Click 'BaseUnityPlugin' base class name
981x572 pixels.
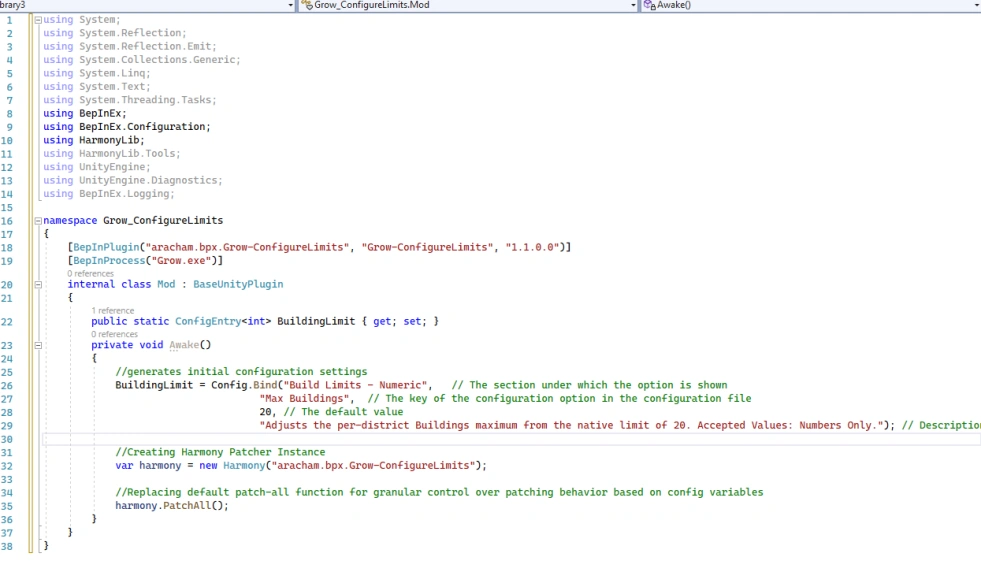click(238, 284)
